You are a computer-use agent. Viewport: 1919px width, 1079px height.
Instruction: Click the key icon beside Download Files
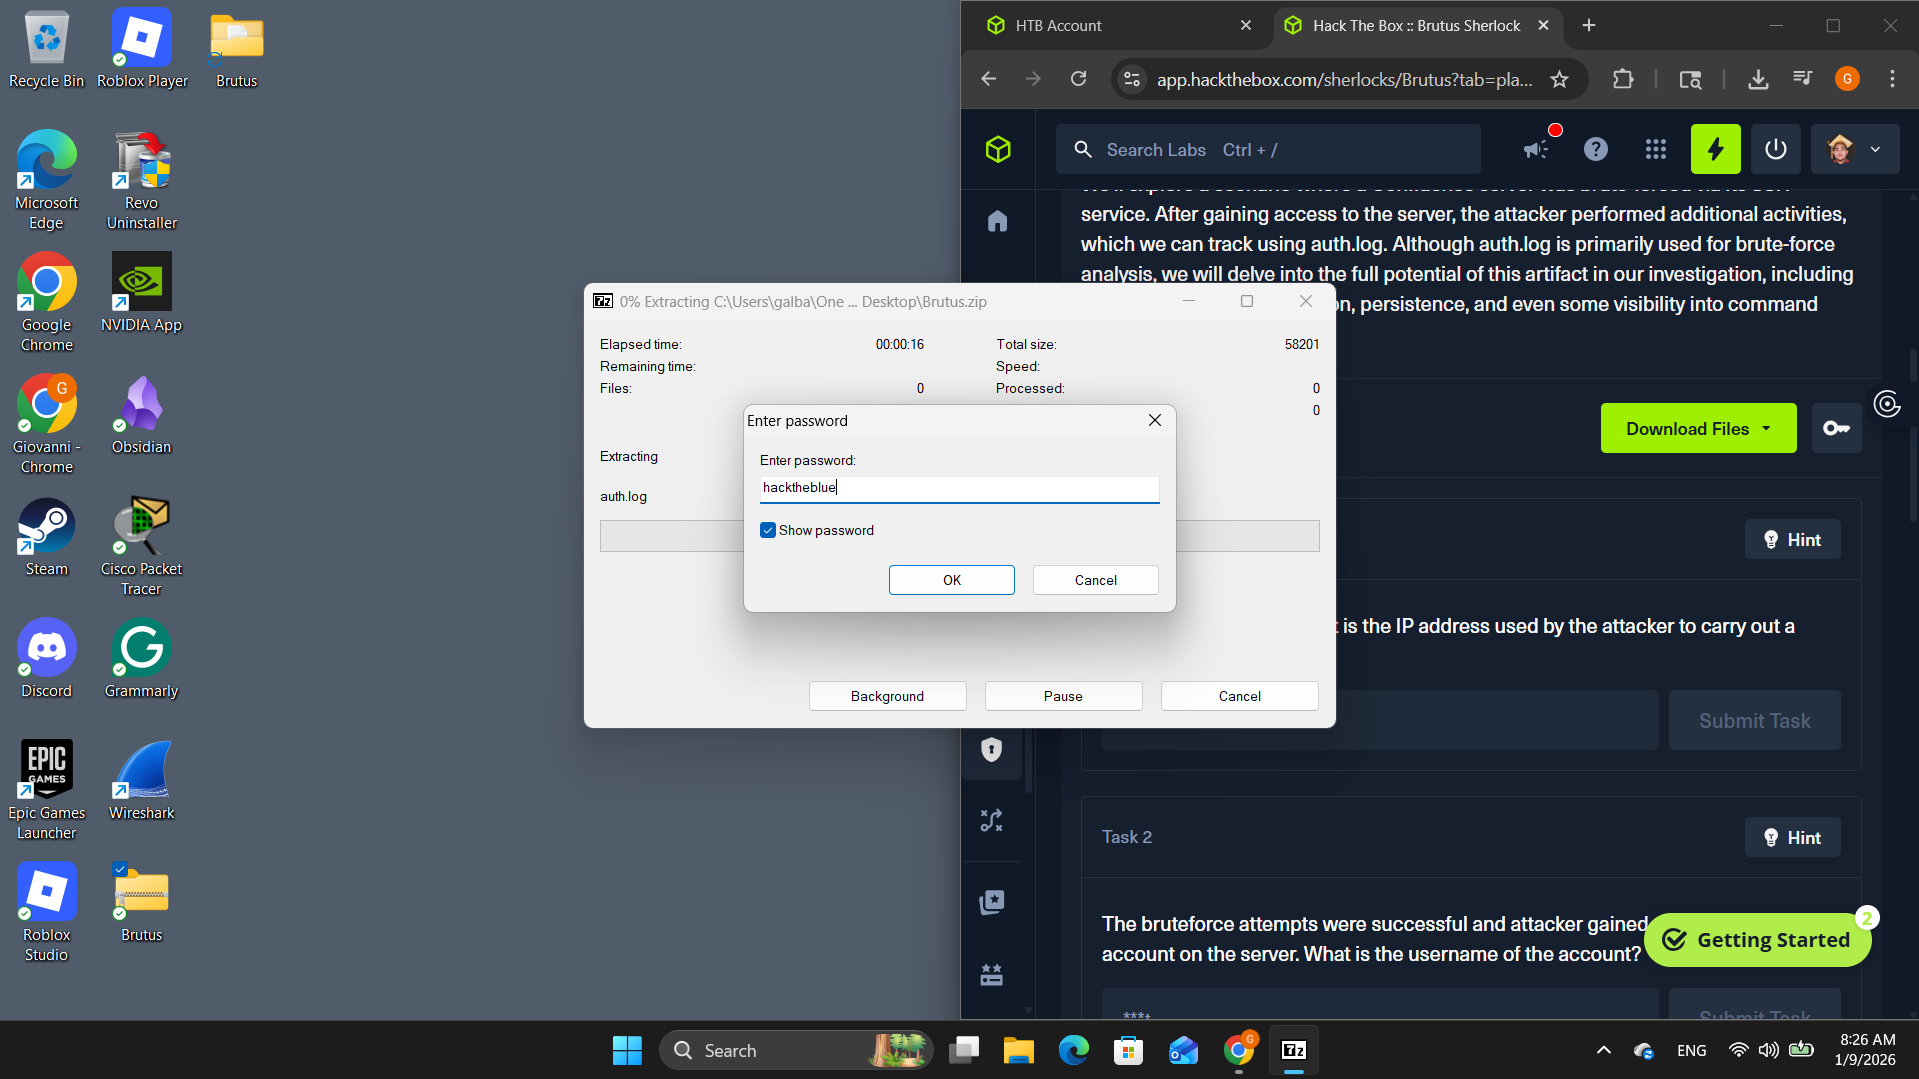click(1837, 428)
